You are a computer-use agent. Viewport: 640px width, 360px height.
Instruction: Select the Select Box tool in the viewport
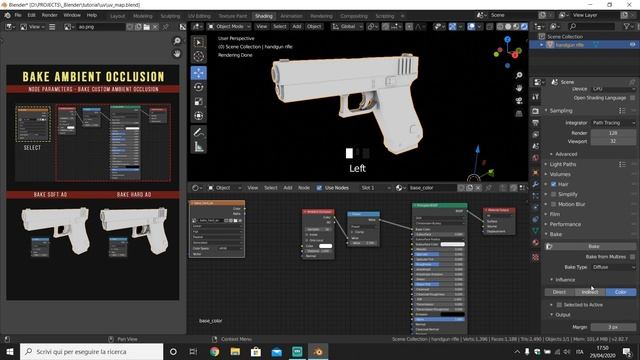pos(199,42)
